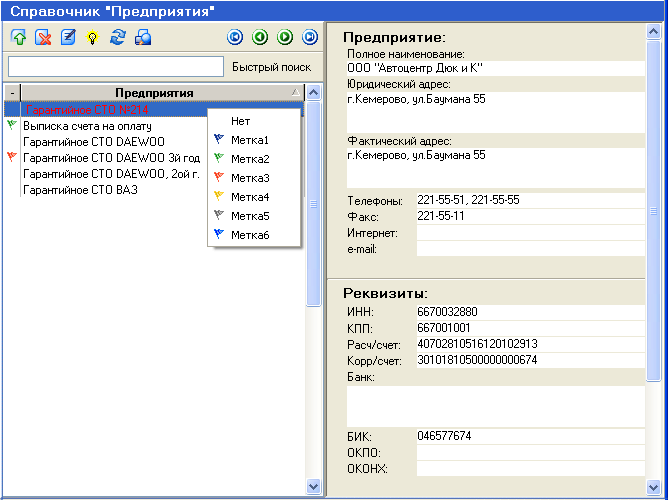Go to the first record
668x500 pixels.
235,38
